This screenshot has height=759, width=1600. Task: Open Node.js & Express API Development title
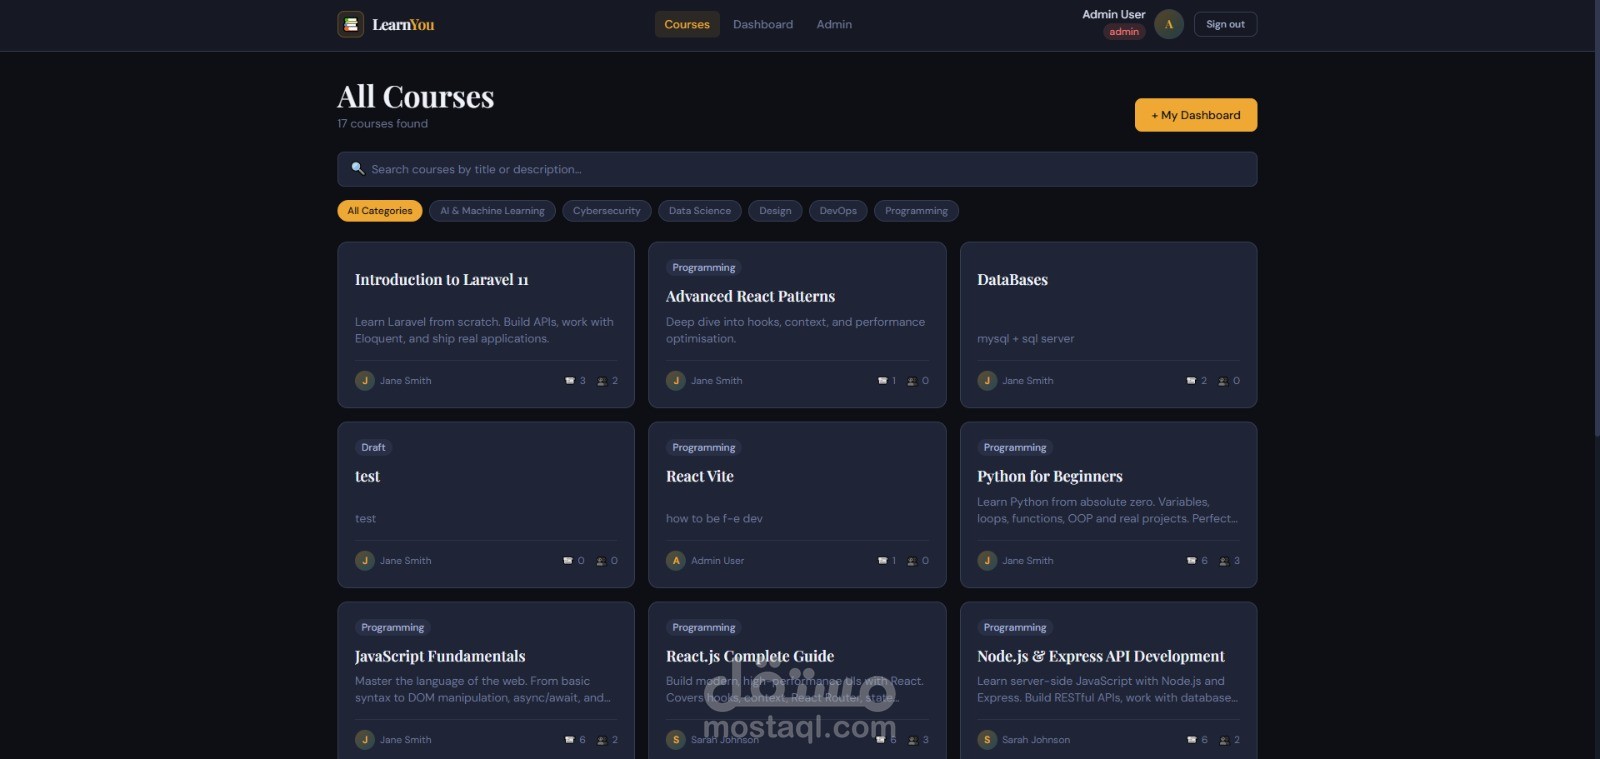click(1101, 656)
